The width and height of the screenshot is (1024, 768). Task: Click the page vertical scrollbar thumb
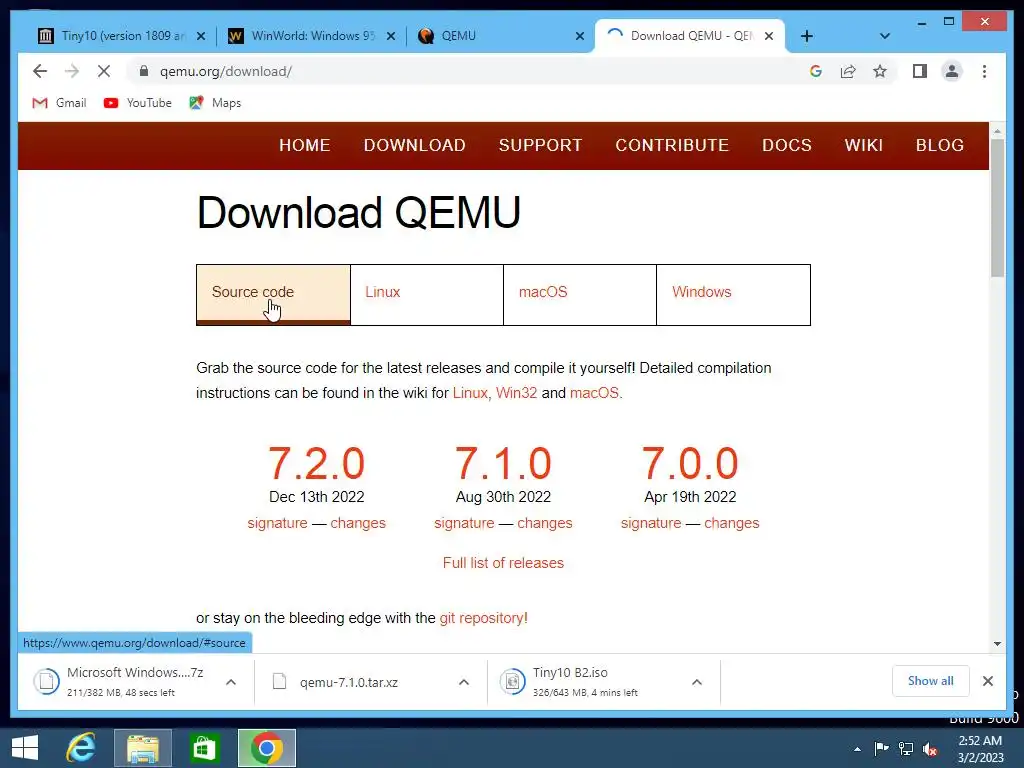coord(997,208)
